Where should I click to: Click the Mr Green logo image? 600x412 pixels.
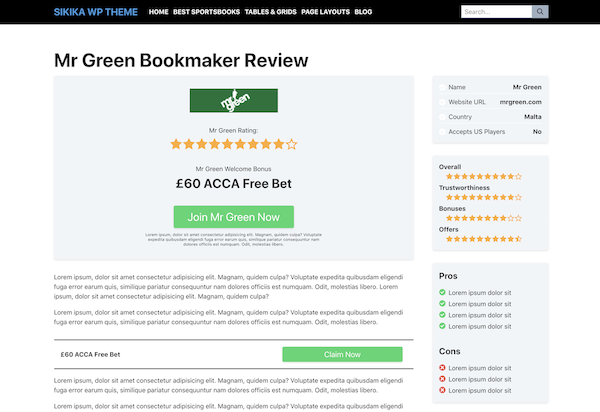pyautogui.click(x=234, y=101)
